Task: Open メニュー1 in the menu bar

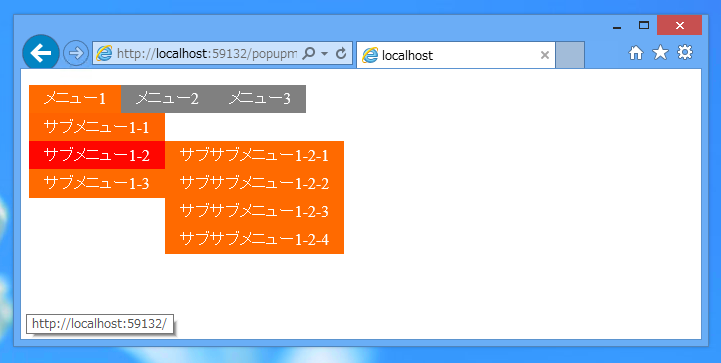Action: 75,98
